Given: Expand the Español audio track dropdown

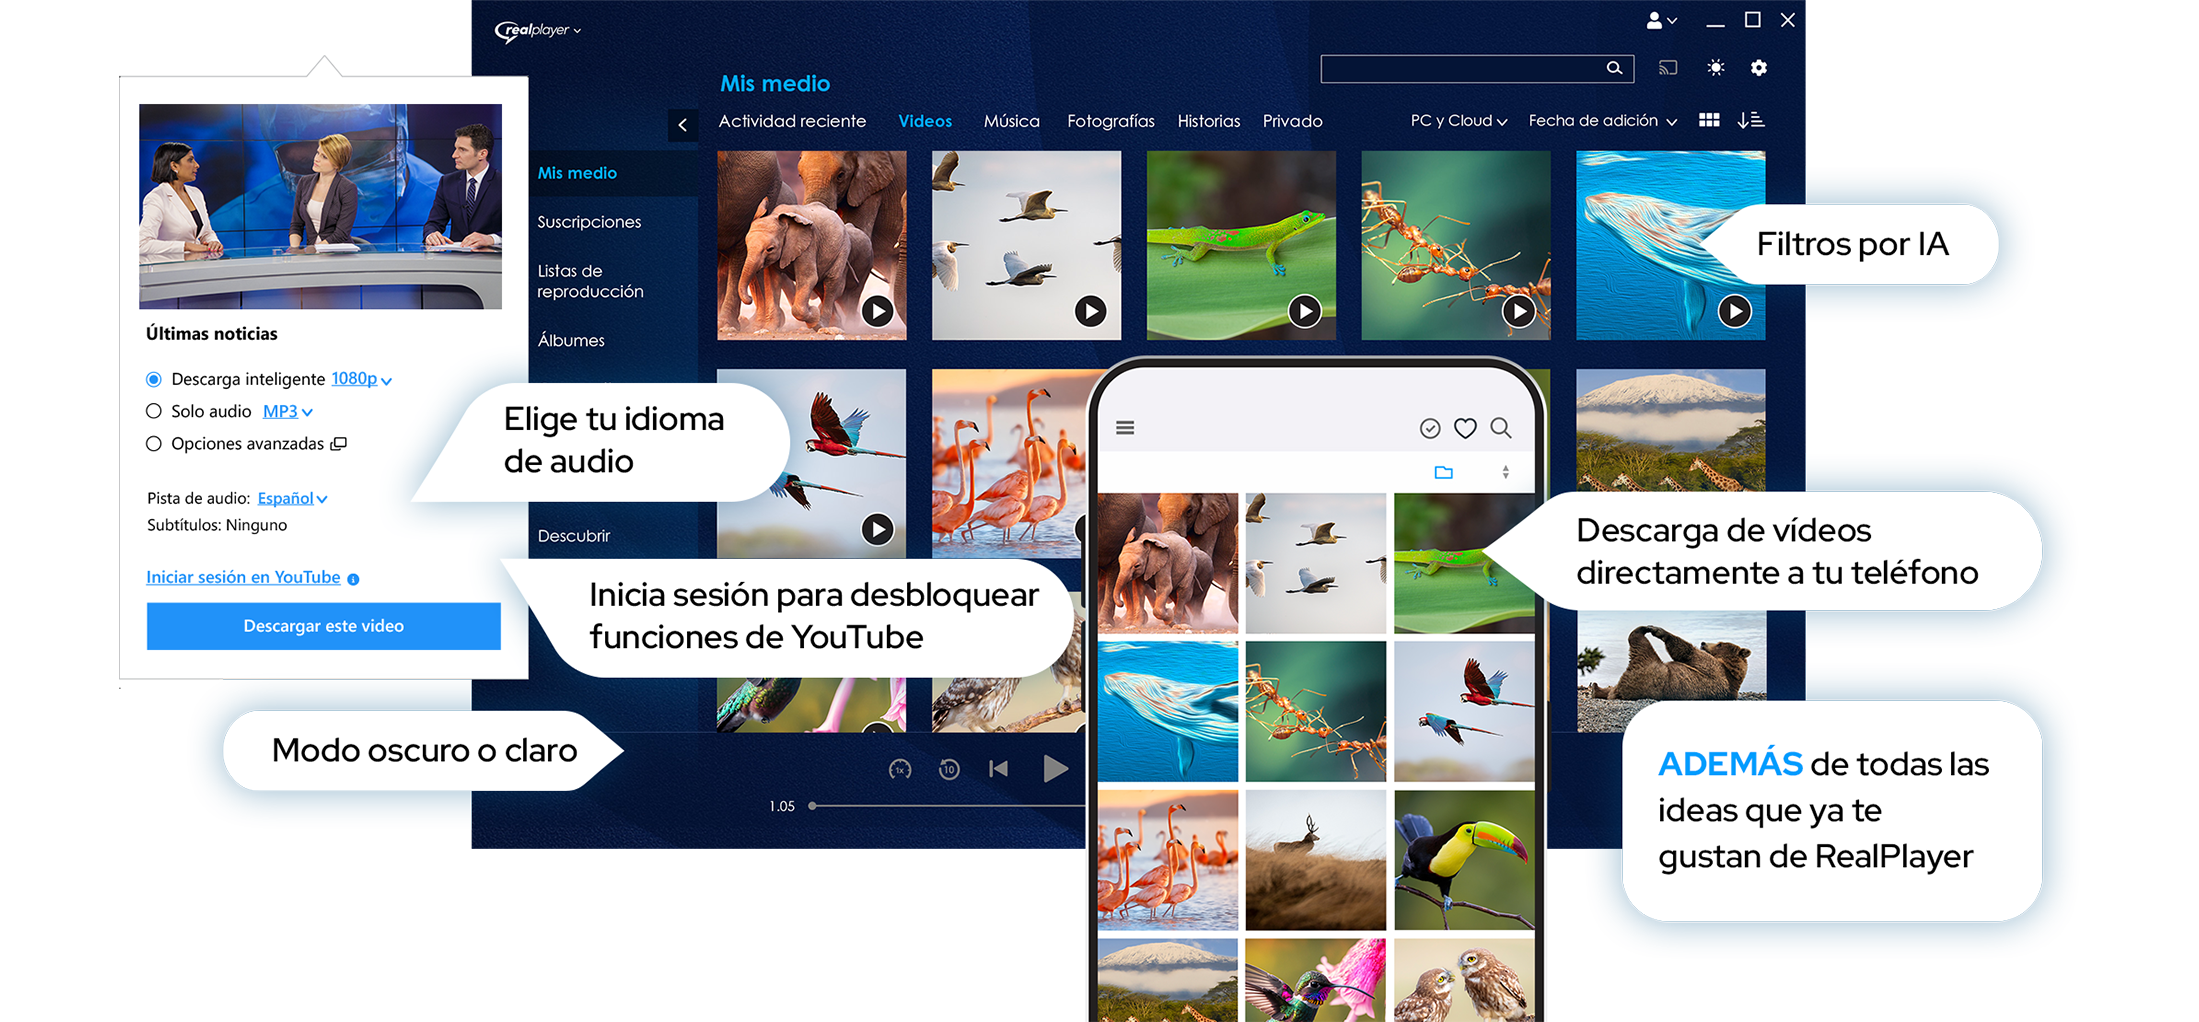Looking at the screenshot, I should (292, 498).
